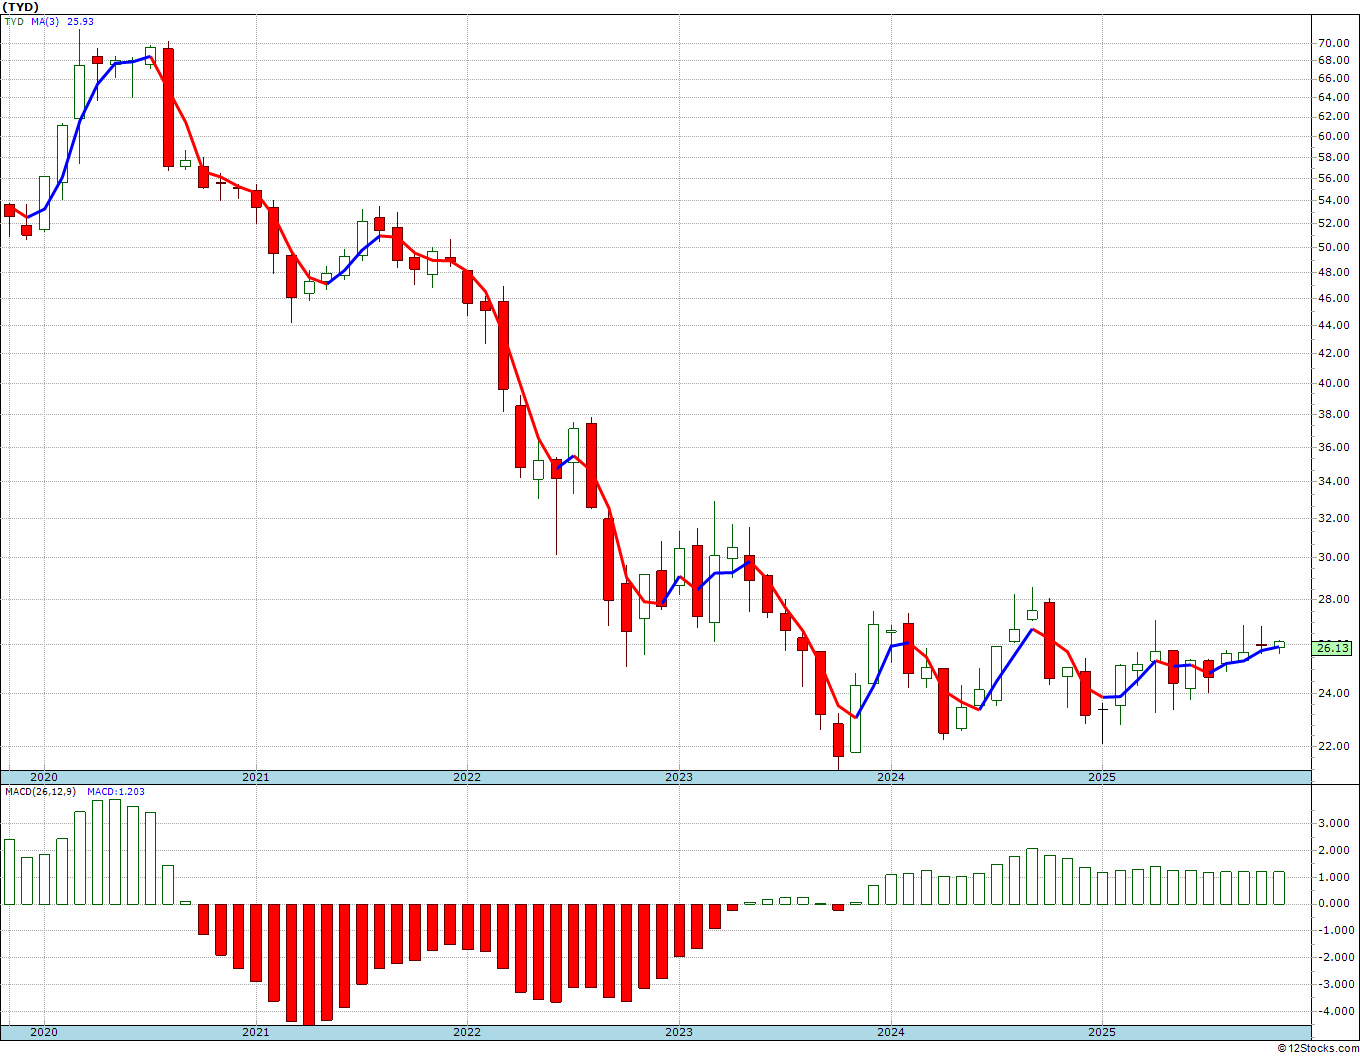
Task: Select the 42.00 price axis label
Action: 1333,353
